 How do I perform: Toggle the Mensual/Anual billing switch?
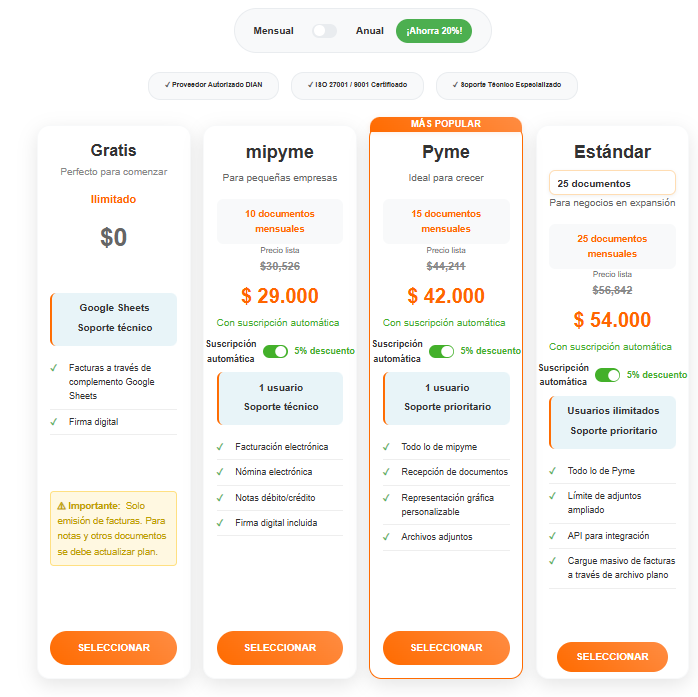pos(324,31)
